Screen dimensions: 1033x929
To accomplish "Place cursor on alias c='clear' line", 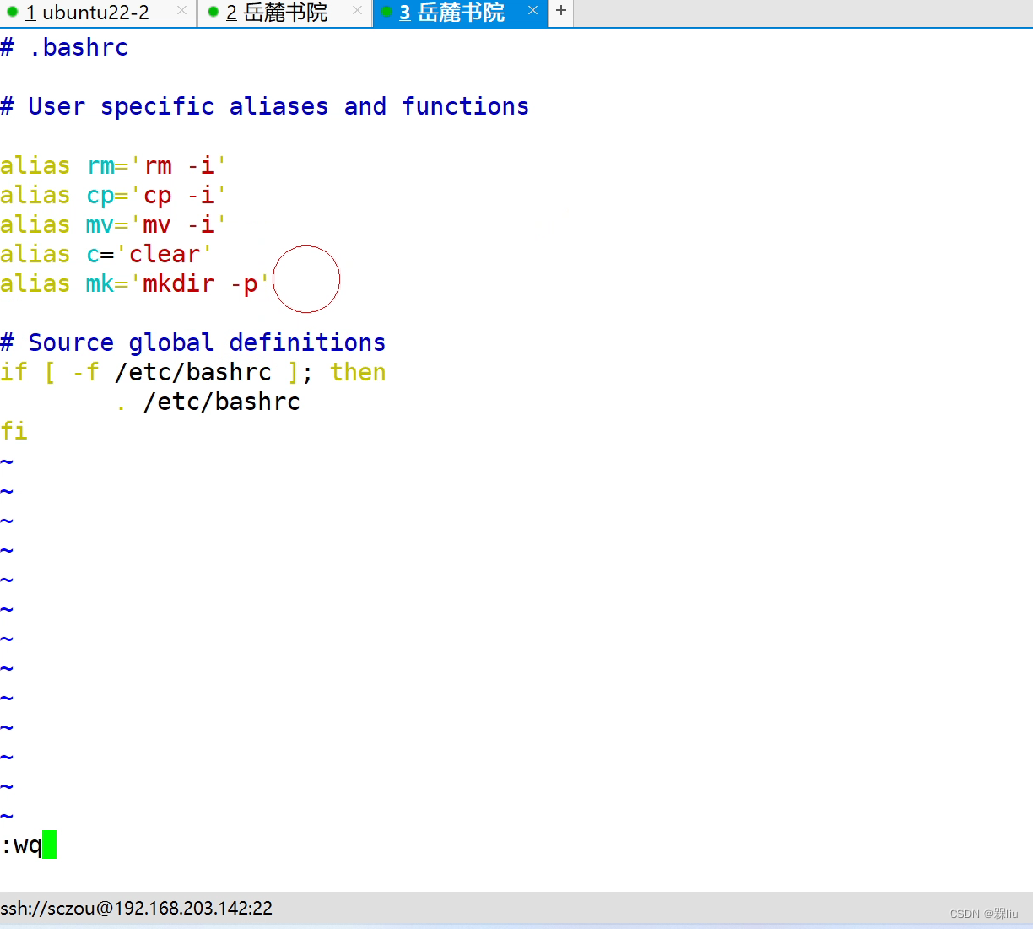I will tap(106, 254).
